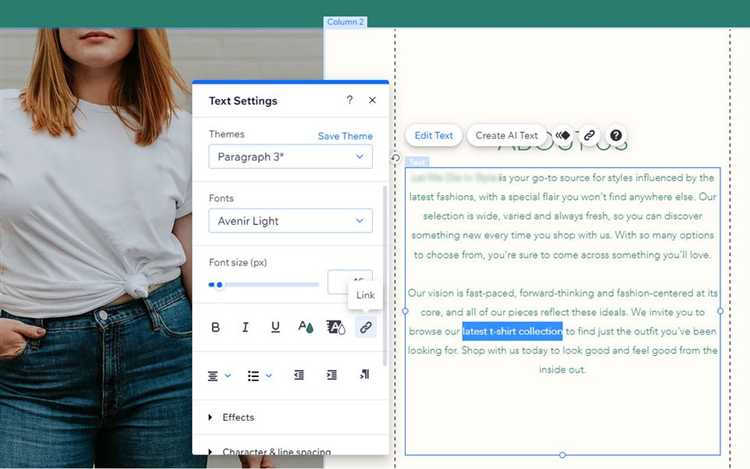Click the decrease indent icon
This screenshot has width=750, height=469.
click(x=299, y=375)
